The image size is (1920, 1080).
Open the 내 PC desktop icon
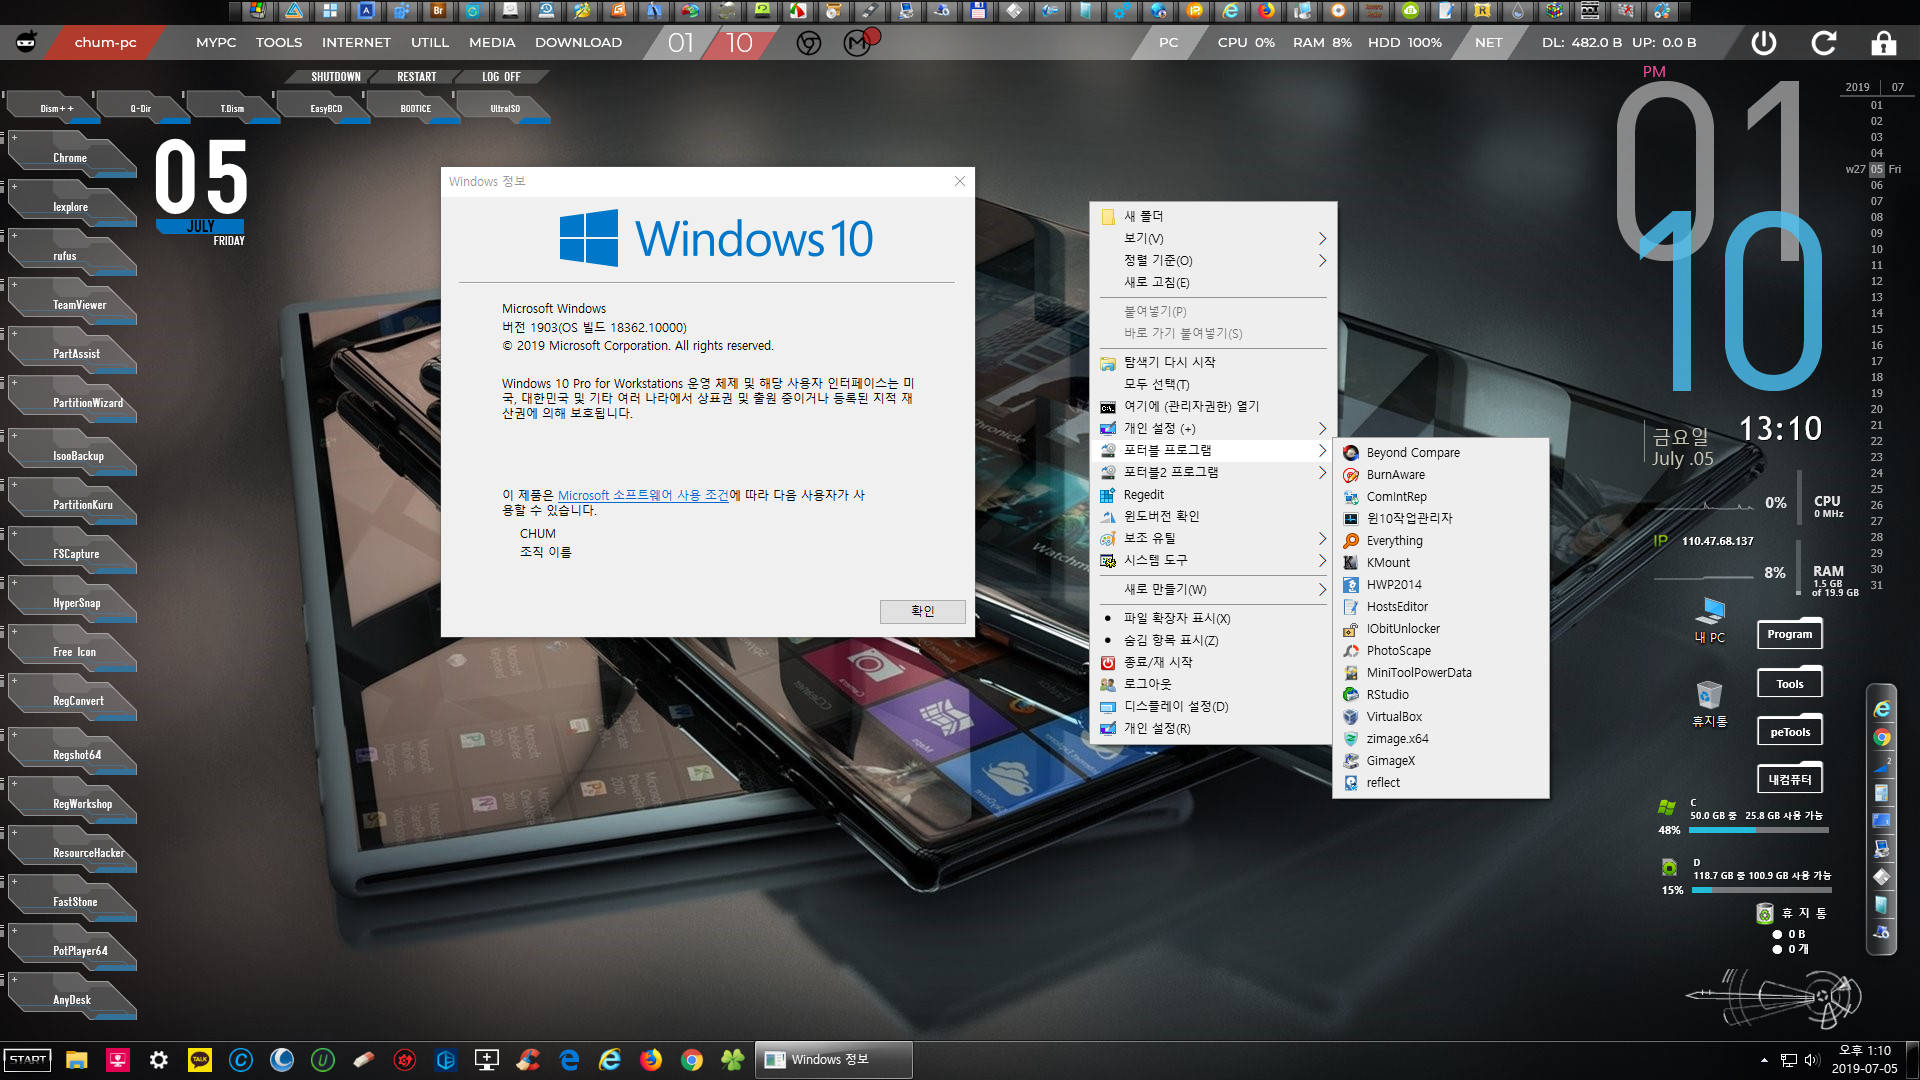[1710, 620]
